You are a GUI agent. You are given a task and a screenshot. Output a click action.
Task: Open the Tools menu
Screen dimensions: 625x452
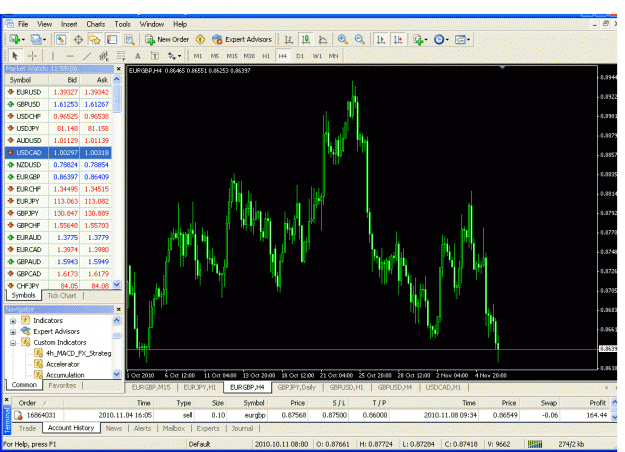point(122,24)
